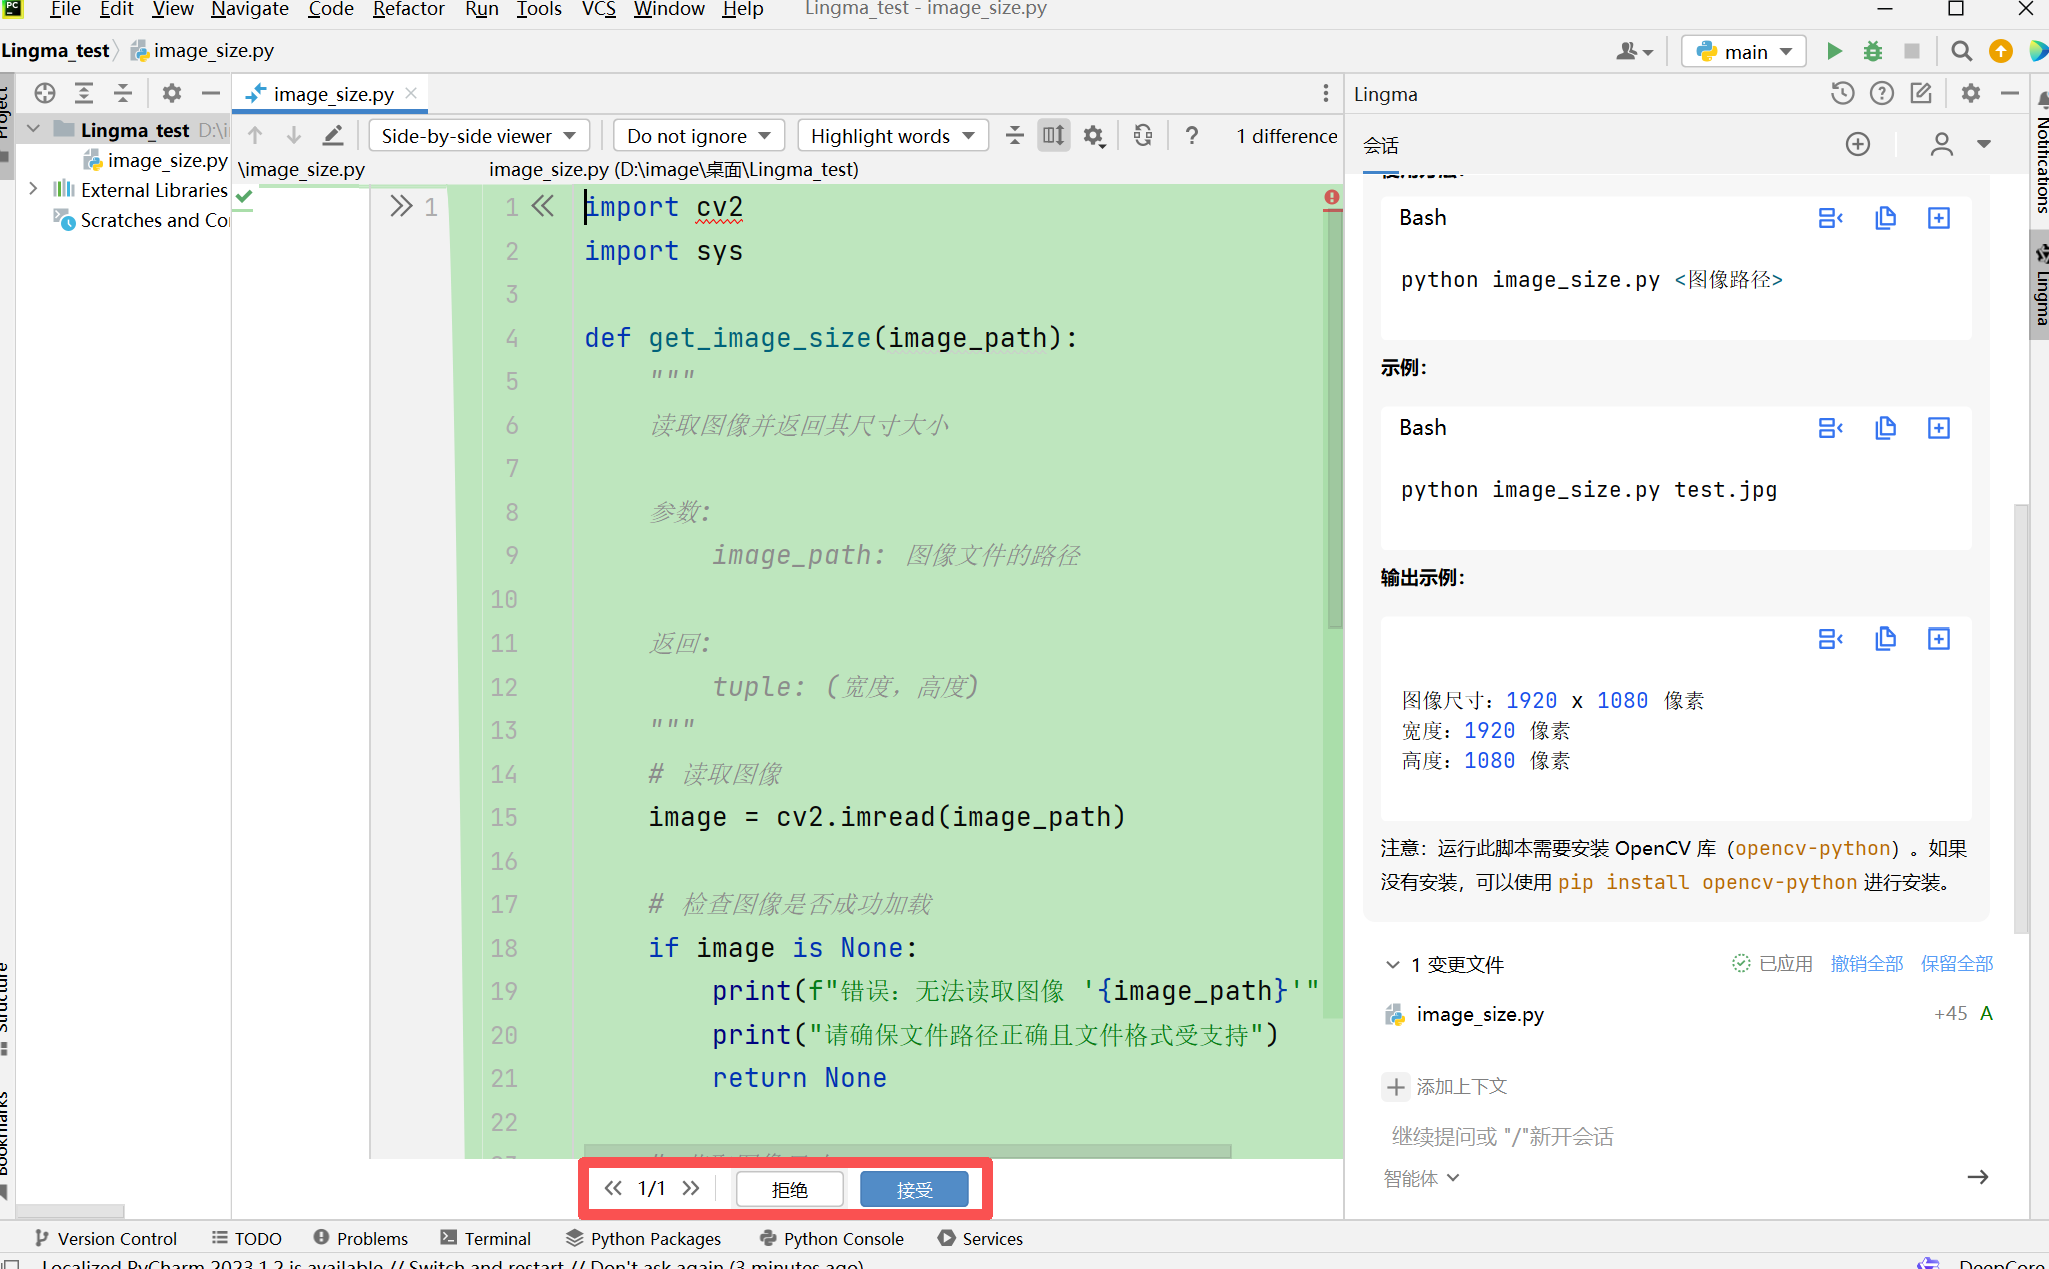Click the Lingma chat vertical scrollbar
Screen dimensions: 2049x1269
[x=2021, y=718]
